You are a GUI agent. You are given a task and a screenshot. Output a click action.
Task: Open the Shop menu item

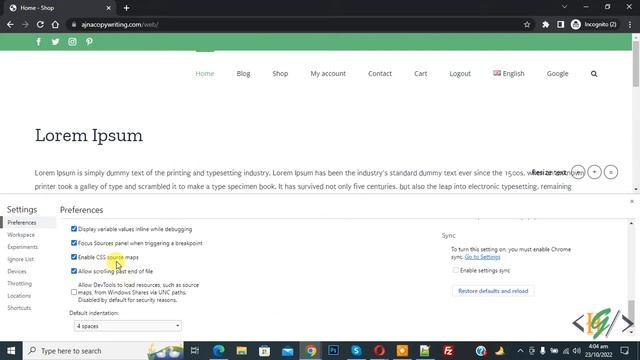(x=280, y=73)
